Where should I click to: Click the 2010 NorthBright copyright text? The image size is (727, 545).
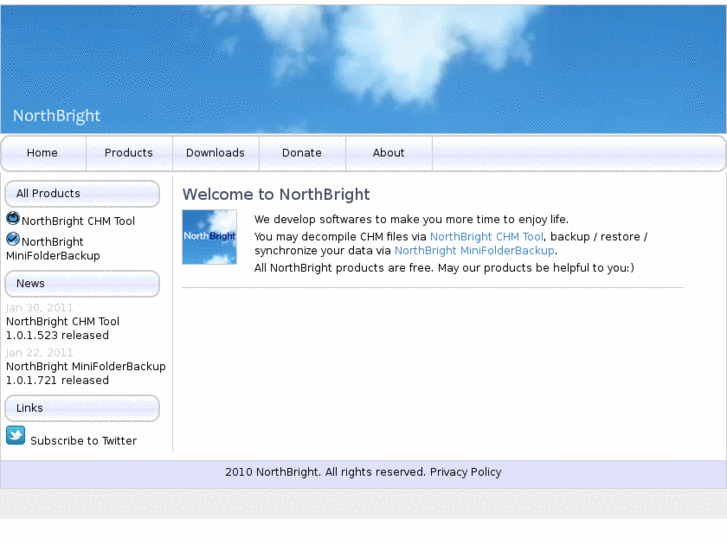325,472
